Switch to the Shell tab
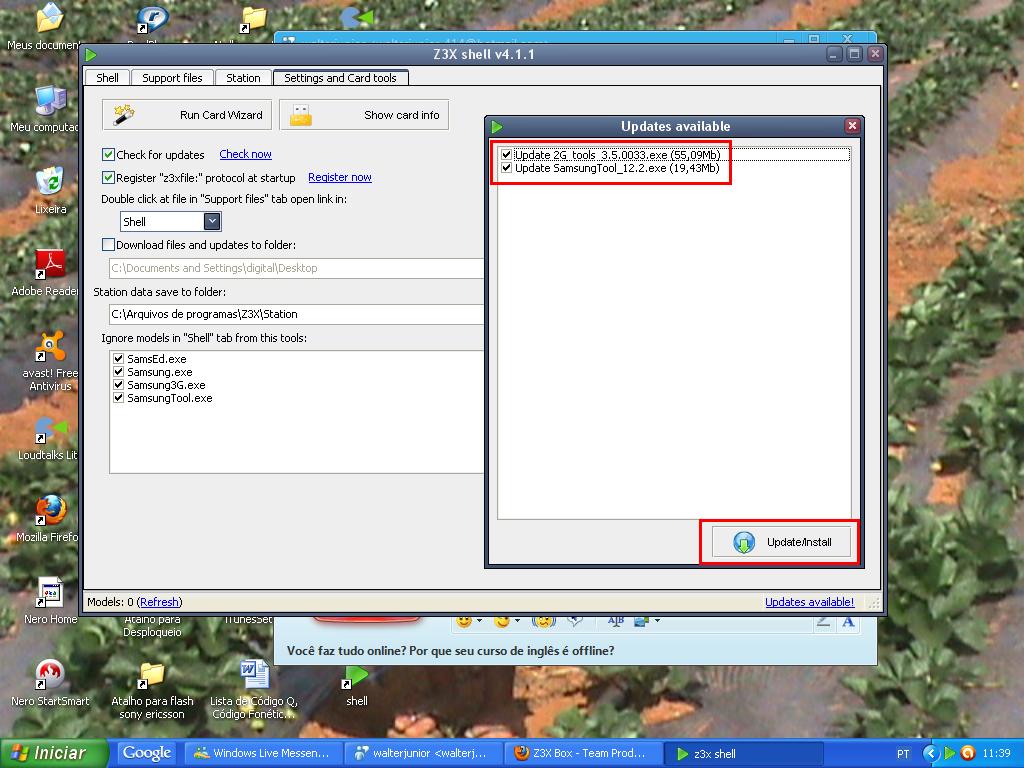This screenshot has width=1024, height=768. point(107,78)
